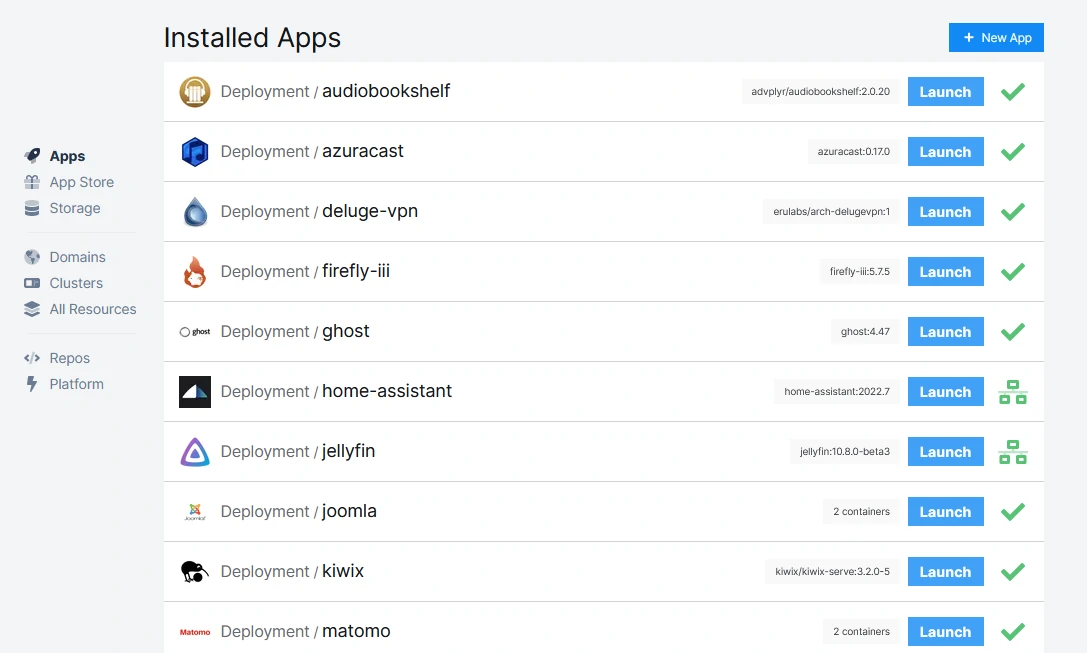The width and height of the screenshot is (1087, 653).
Task: Click the azuracast:0.17.0 image tag
Action: click(853, 152)
